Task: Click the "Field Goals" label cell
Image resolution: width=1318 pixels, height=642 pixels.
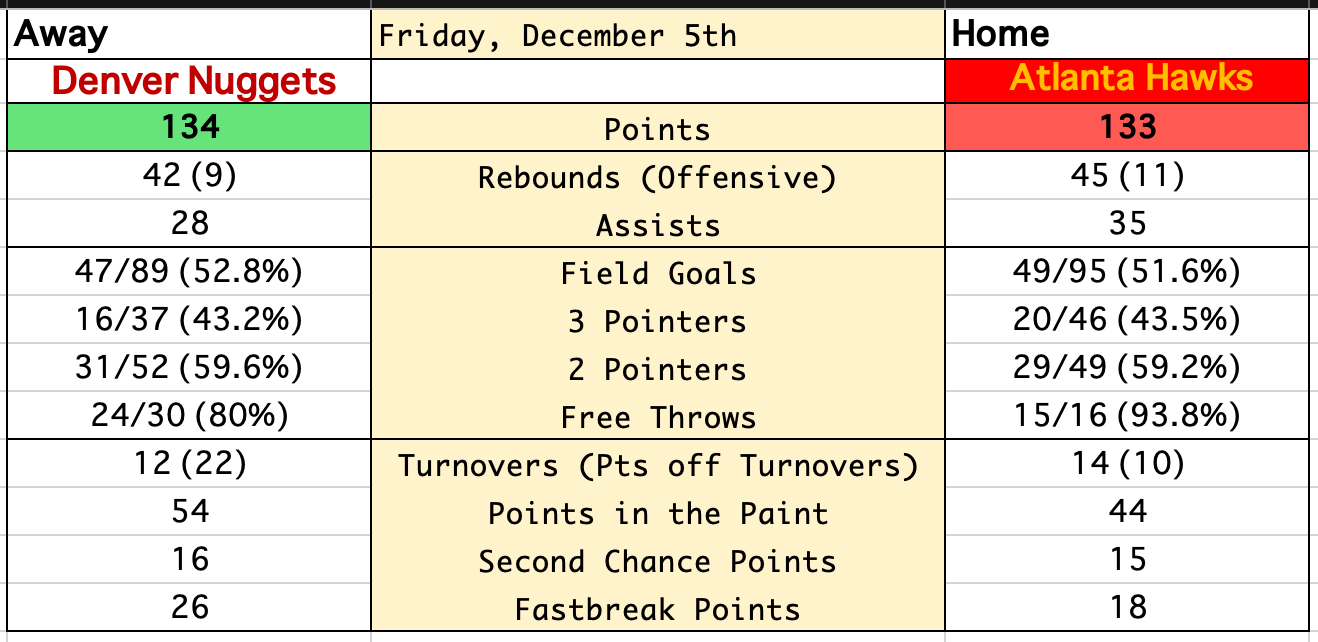Action: point(657,273)
